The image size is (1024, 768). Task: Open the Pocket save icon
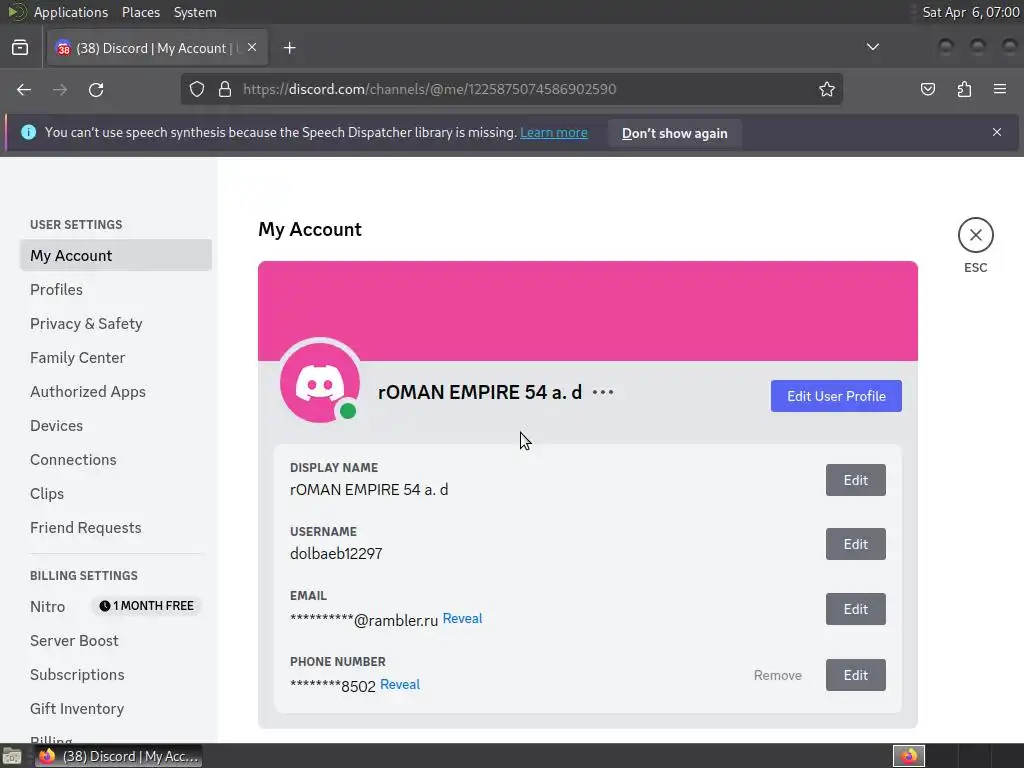coord(927,89)
